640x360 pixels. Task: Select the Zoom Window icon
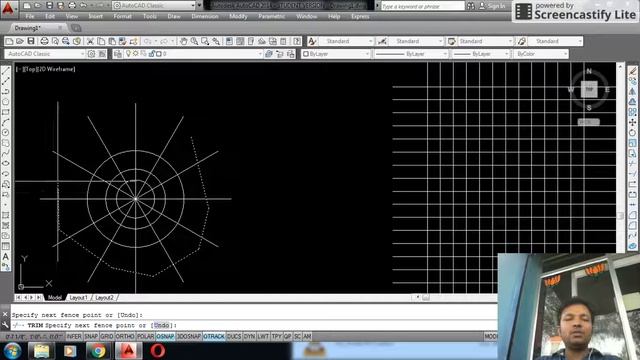pos(204,41)
